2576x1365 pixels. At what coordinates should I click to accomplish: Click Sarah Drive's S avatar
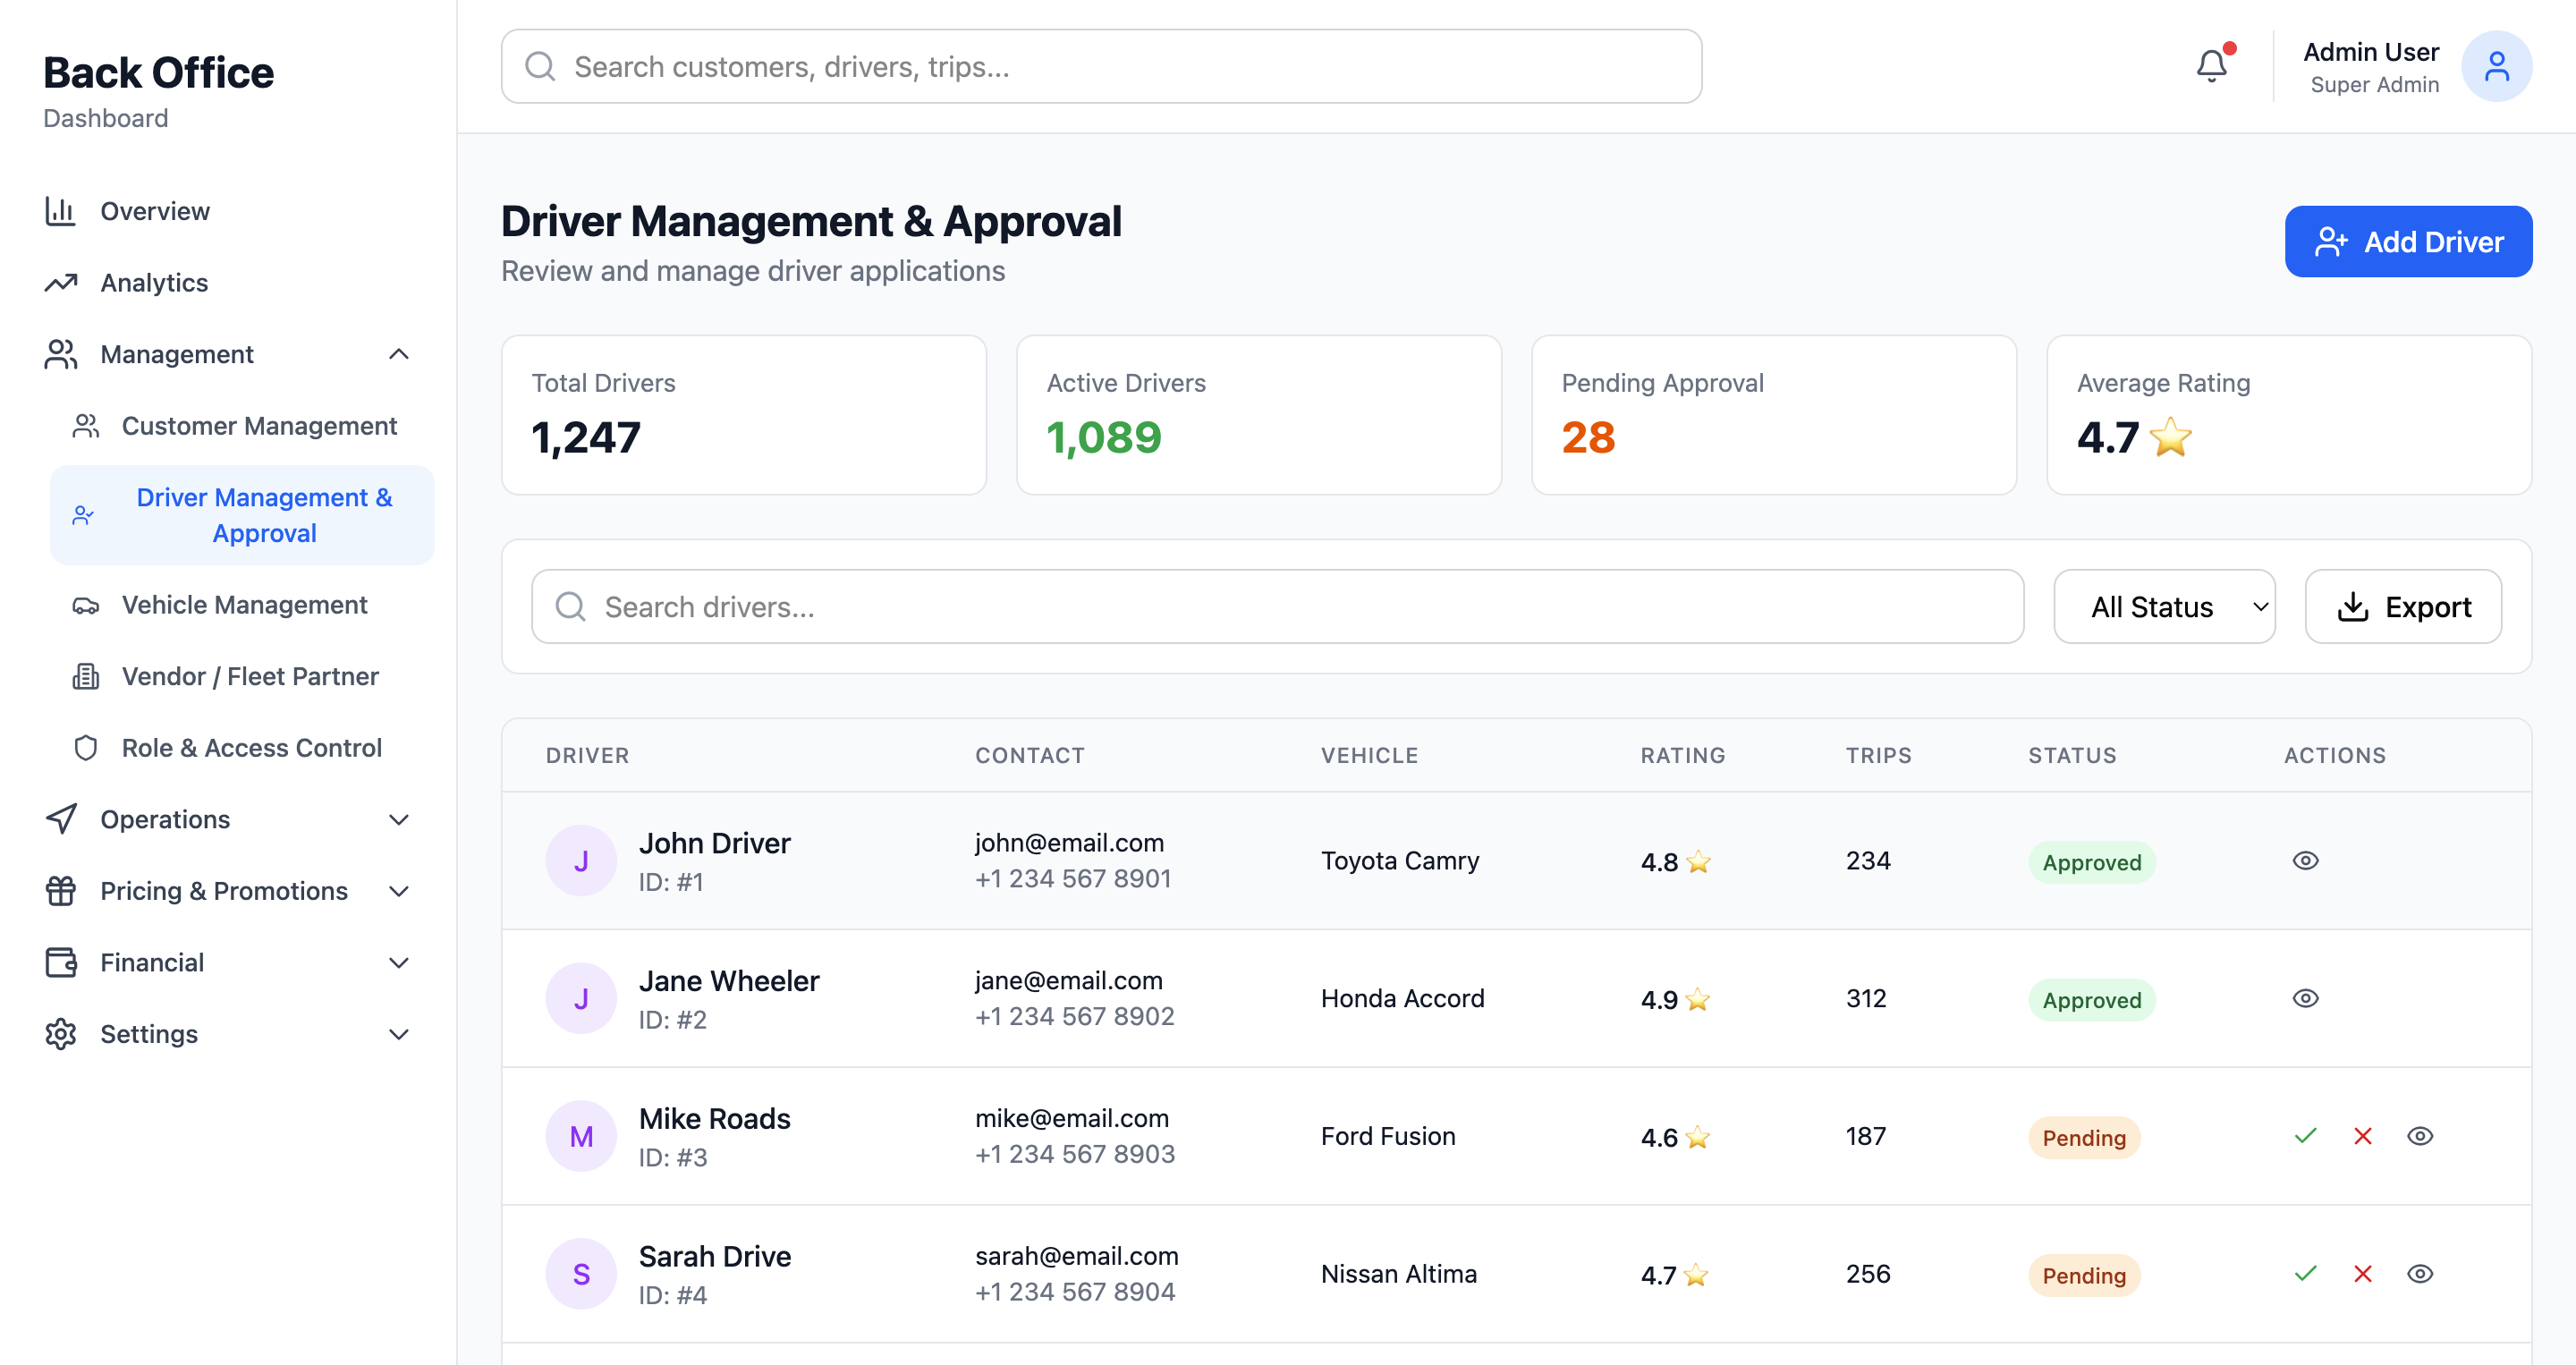pyautogui.click(x=581, y=1275)
